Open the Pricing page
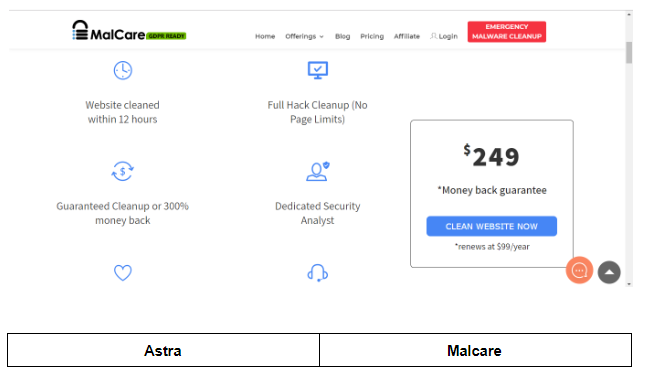 tap(372, 36)
